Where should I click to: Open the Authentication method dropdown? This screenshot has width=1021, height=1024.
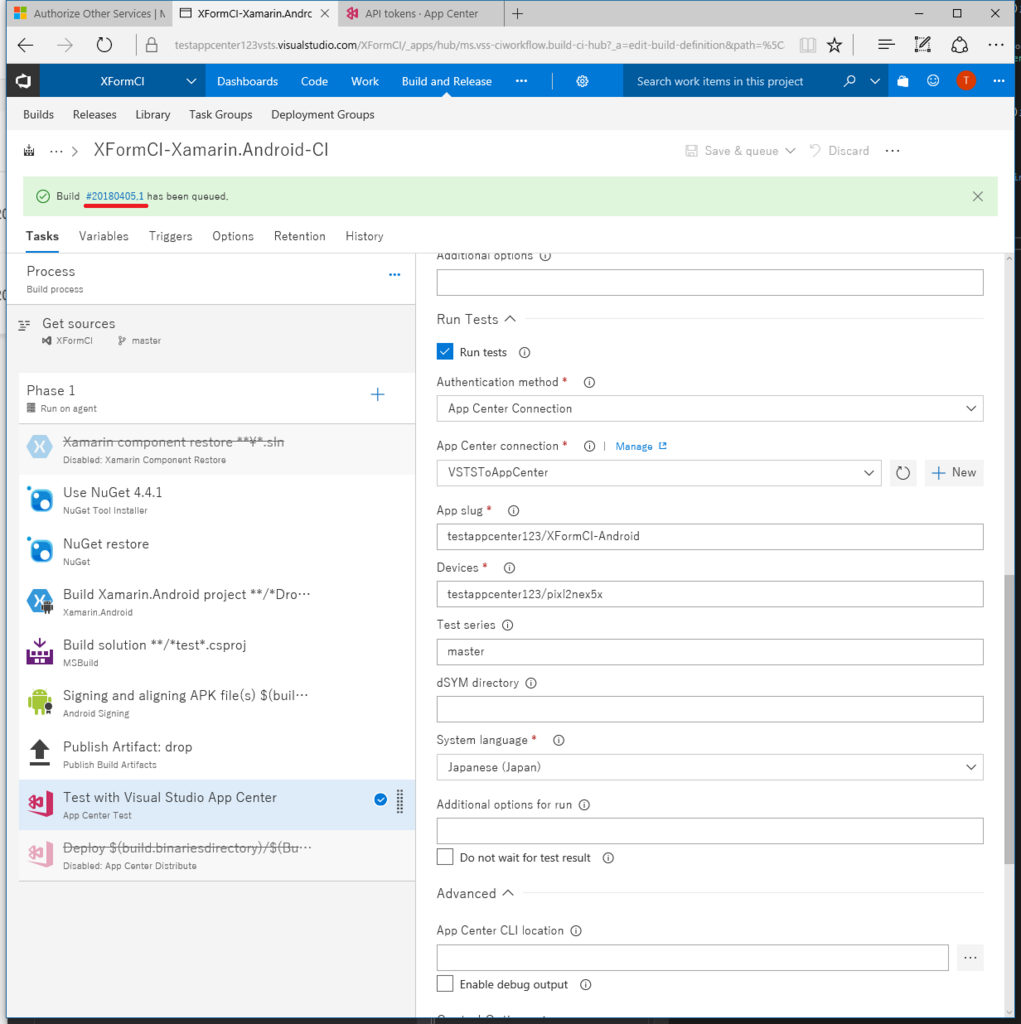pyautogui.click(x=710, y=409)
